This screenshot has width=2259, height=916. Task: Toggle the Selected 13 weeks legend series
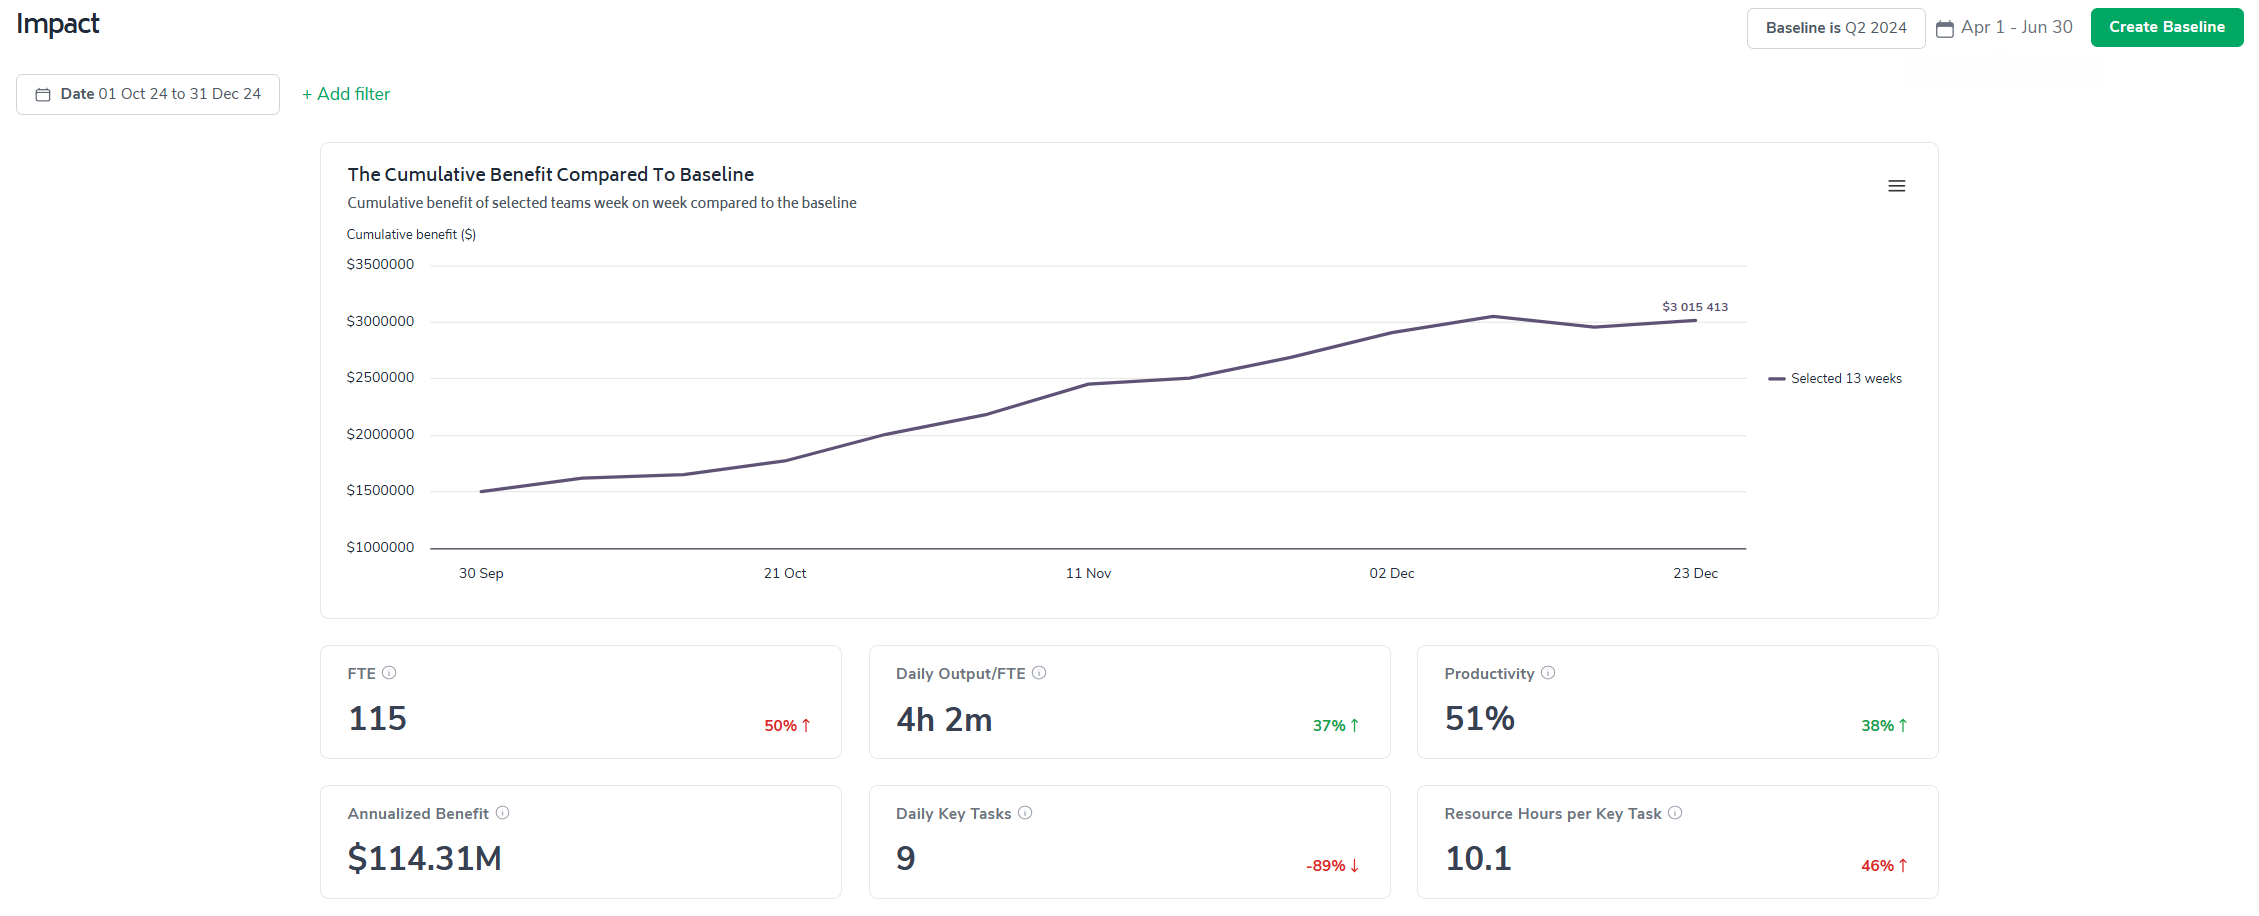tap(1835, 378)
